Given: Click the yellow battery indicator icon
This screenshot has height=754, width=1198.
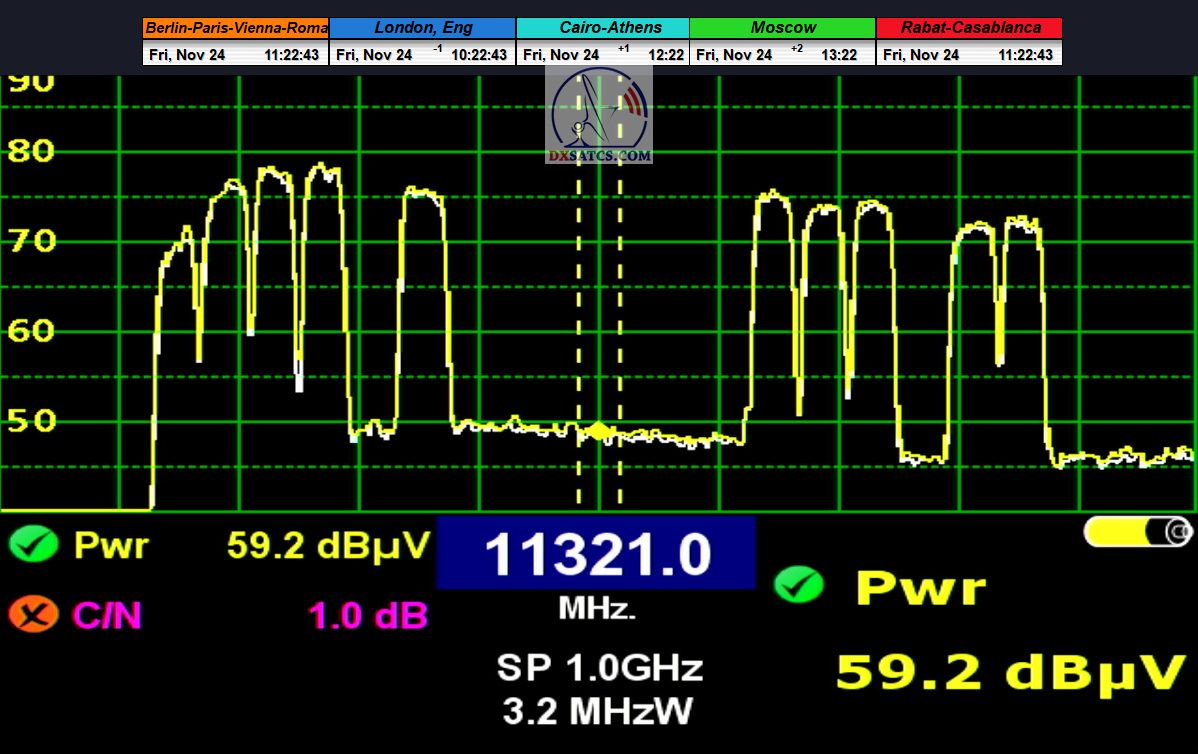Looking at the screenshot, I should coord(1137,532).
